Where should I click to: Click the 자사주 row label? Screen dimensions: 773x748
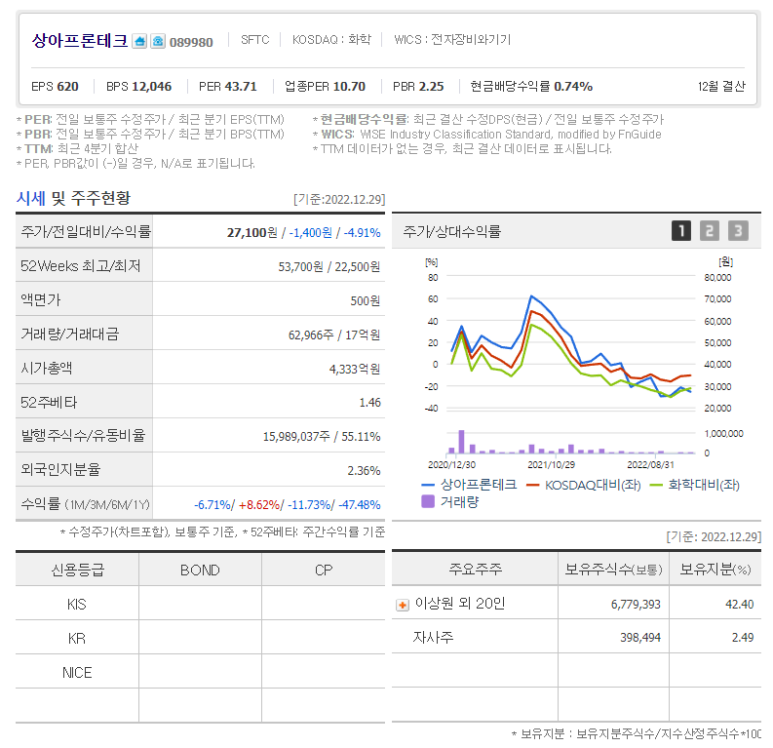click(433, 638)
